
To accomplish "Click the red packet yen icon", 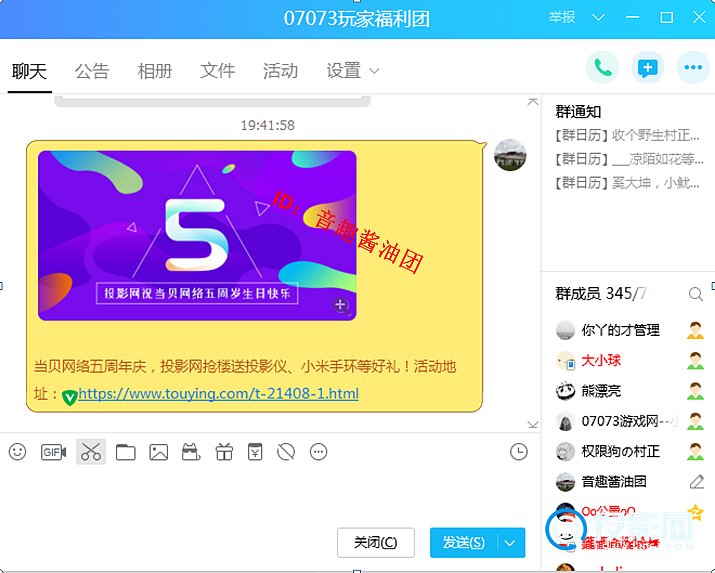I will point(255,452).
